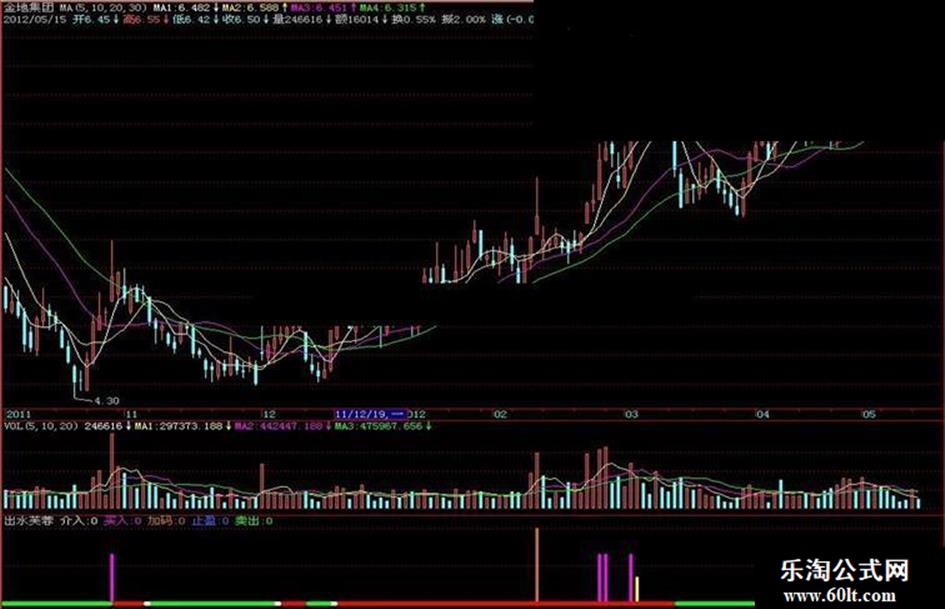
Task: Click the volume MA3:475967.656 value
Action: pyautogui.click(x=379, y=426)
